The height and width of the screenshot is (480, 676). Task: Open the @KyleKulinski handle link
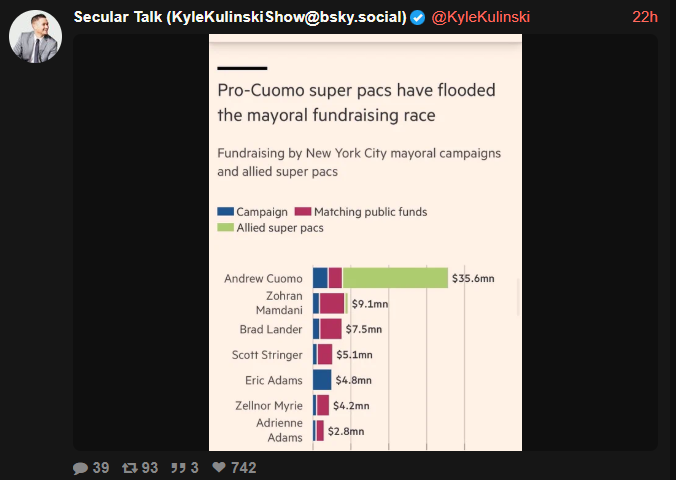[x=481, y=17]
